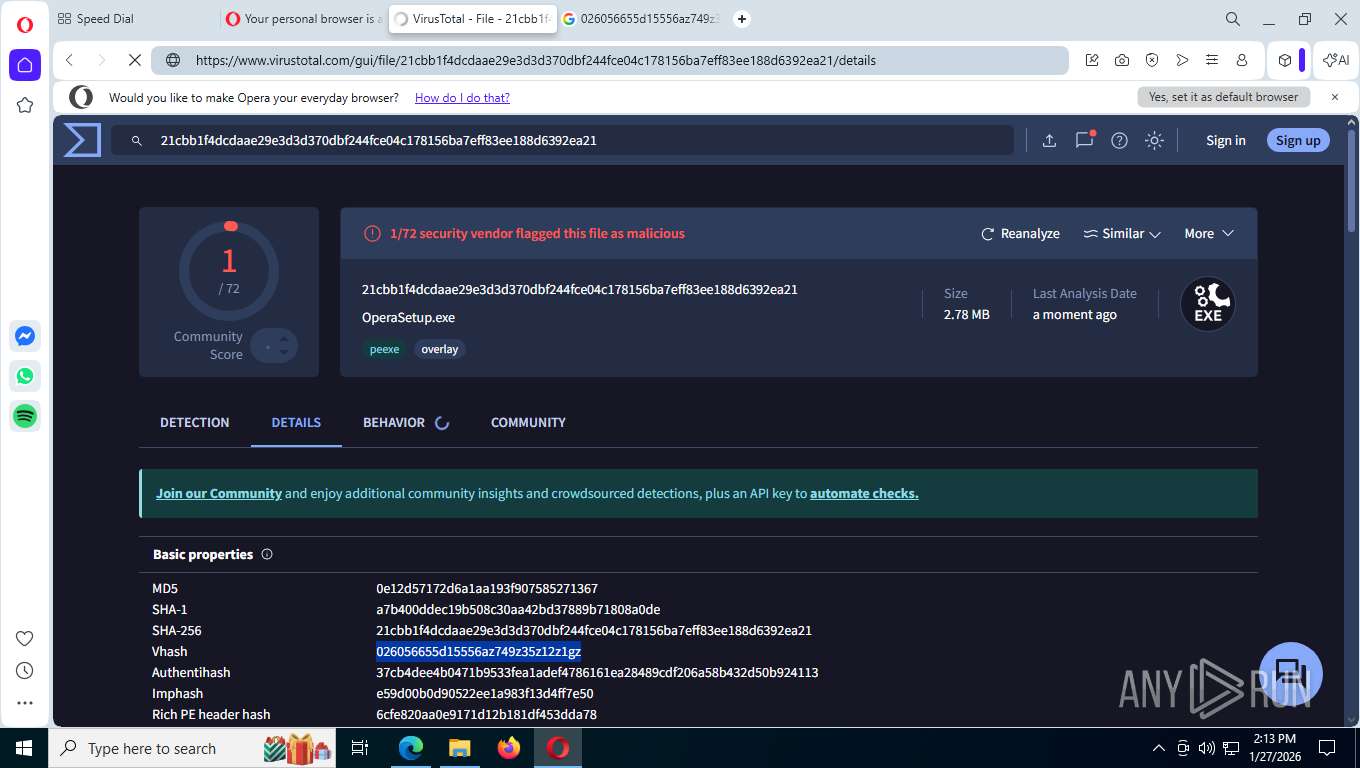Open heart pinboards sidebar icon
Image resolution: width=1360 pixels, height=768 pixels.
(x=25, y=639)
